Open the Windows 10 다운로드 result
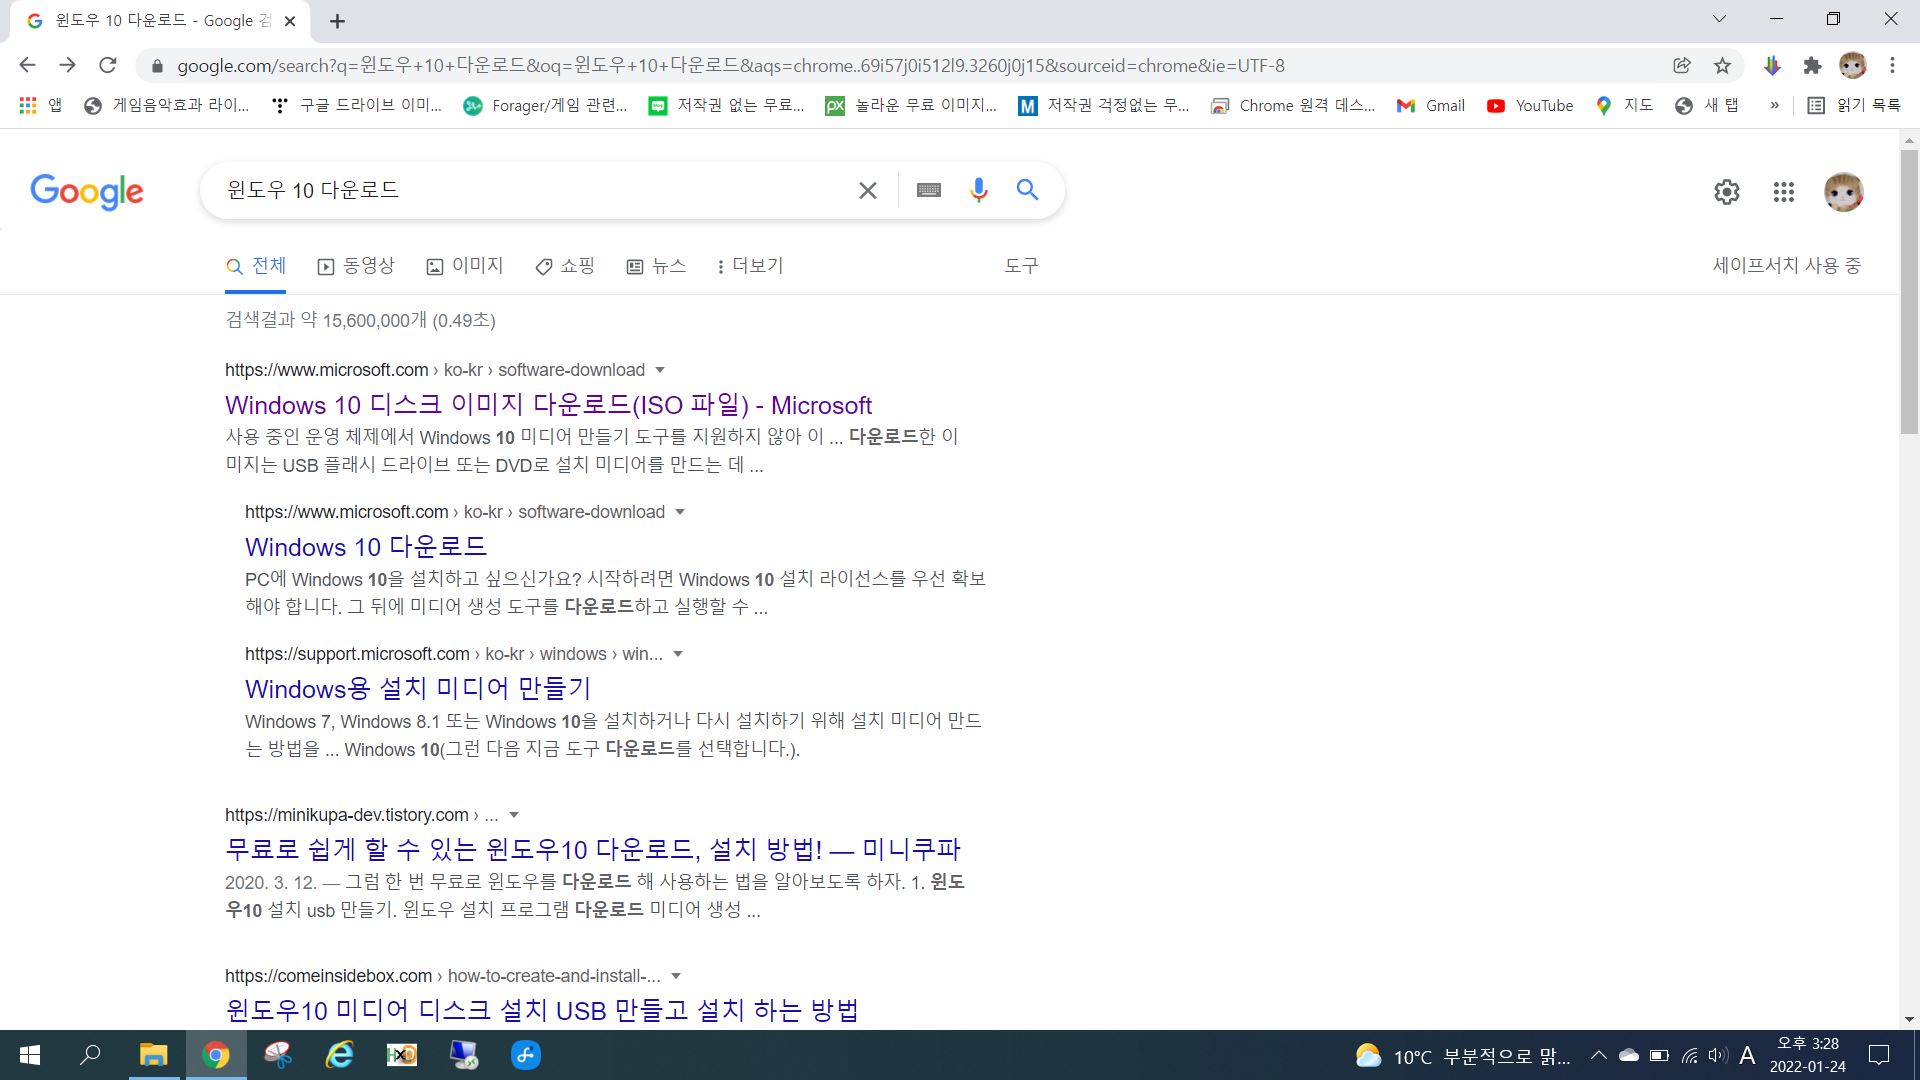The image size is (1920, 1080). pyautogui.click(x=366, y=547)
